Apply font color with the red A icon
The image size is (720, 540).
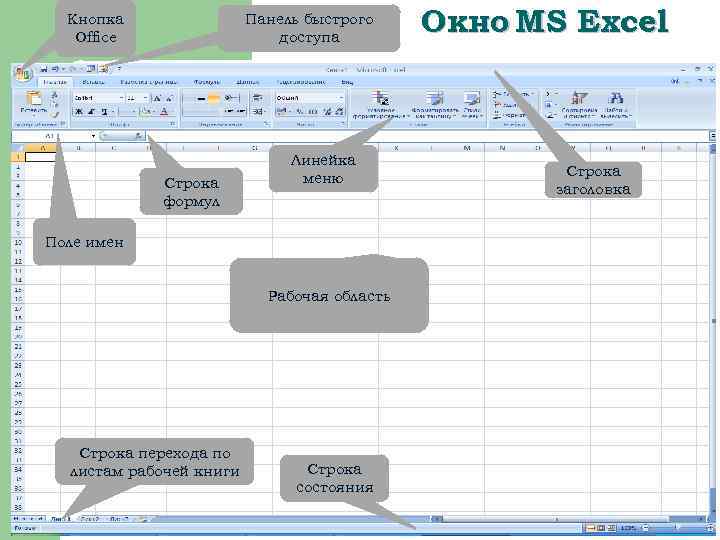(163, 111)
